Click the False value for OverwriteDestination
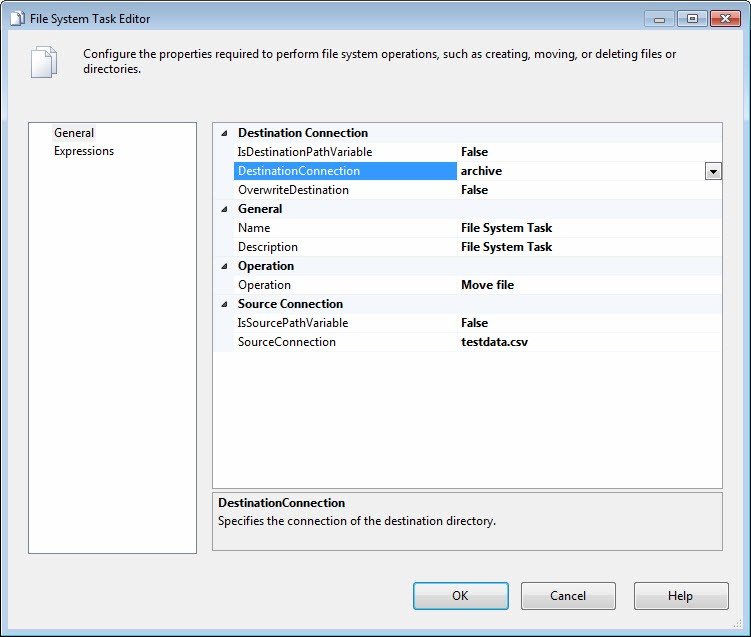 tap(474, 190)
